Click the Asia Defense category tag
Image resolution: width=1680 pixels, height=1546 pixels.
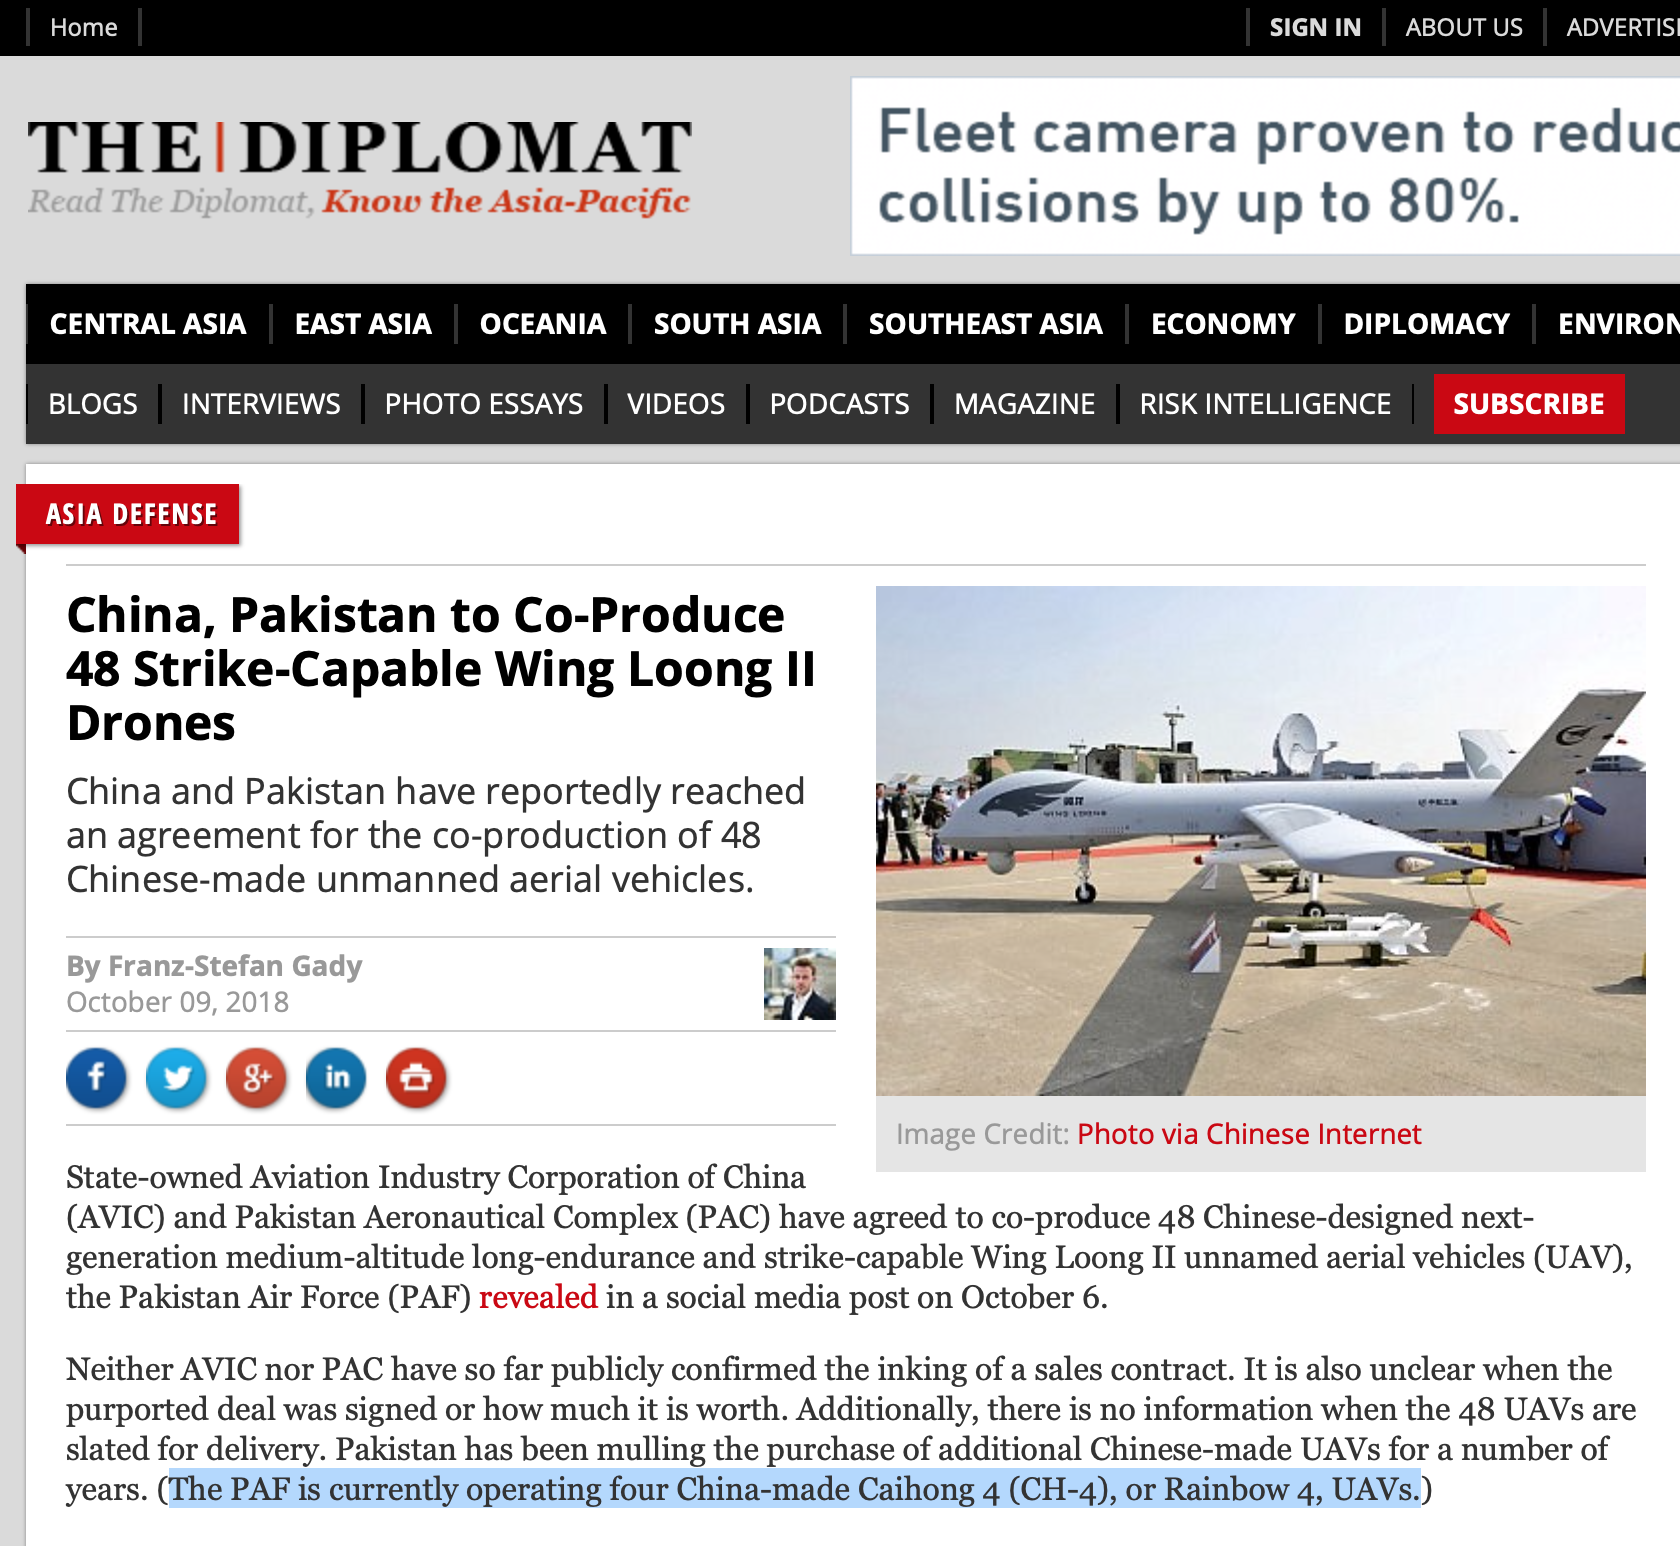(x=131, y=514)
